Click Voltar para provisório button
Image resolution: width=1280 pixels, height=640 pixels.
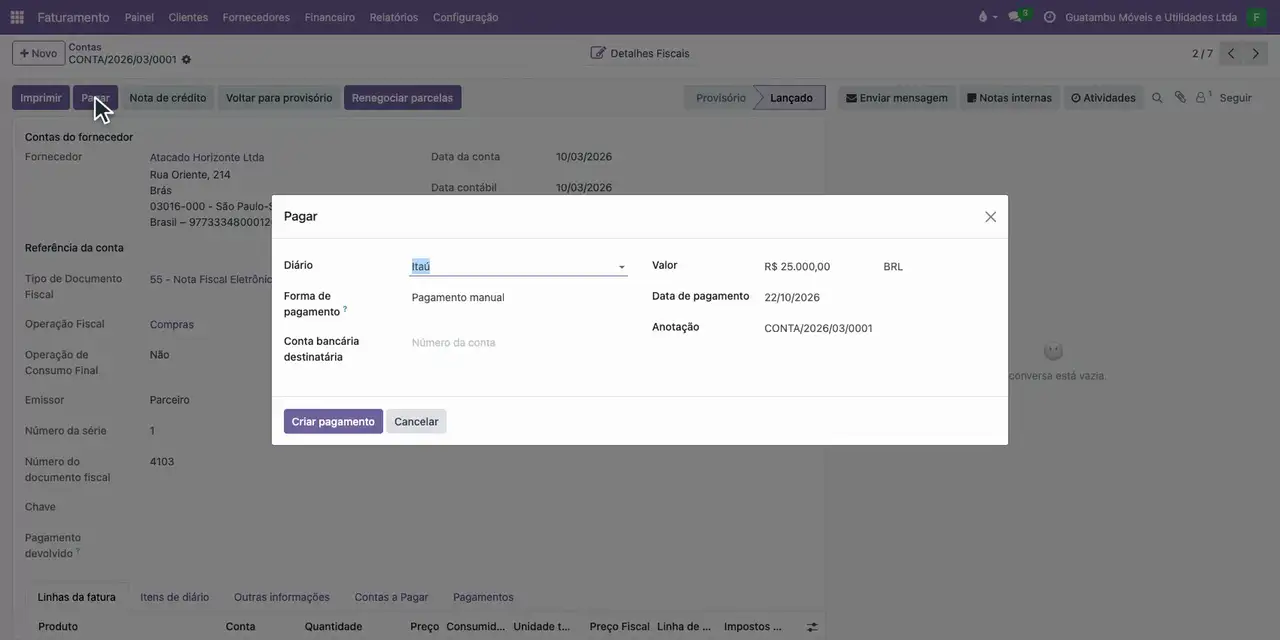click(x=279, y=98)
